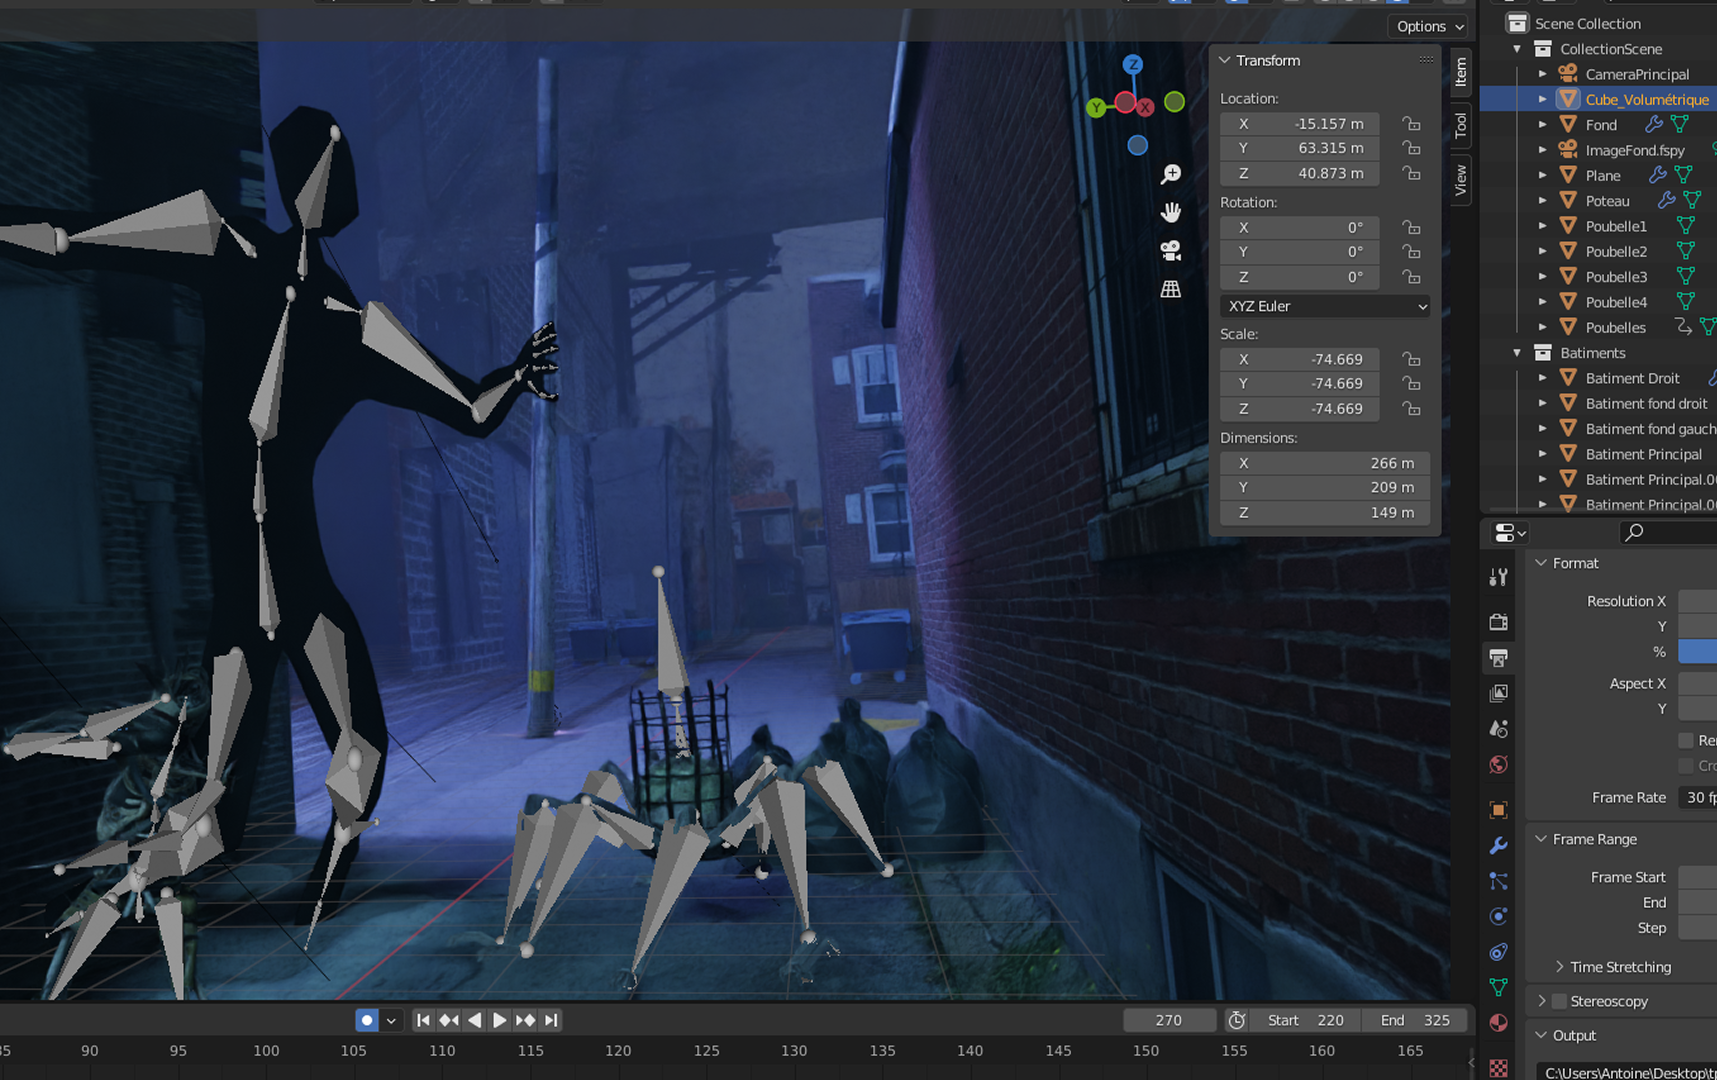Lock the Location X value
This screenshot has height=1080, width=1717.
[1411, 124]
